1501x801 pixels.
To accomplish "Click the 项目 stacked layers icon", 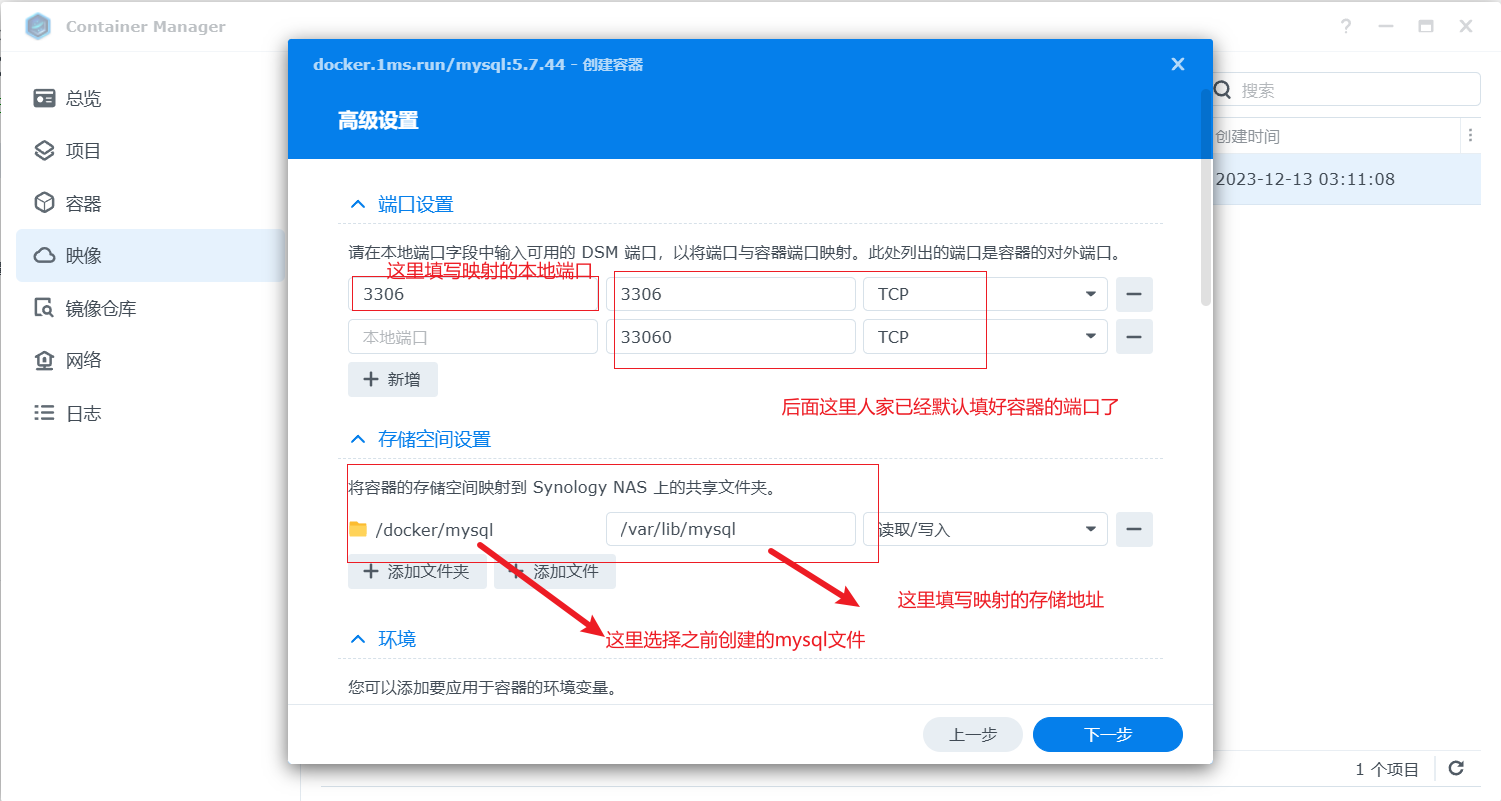I will coord(44,151).
